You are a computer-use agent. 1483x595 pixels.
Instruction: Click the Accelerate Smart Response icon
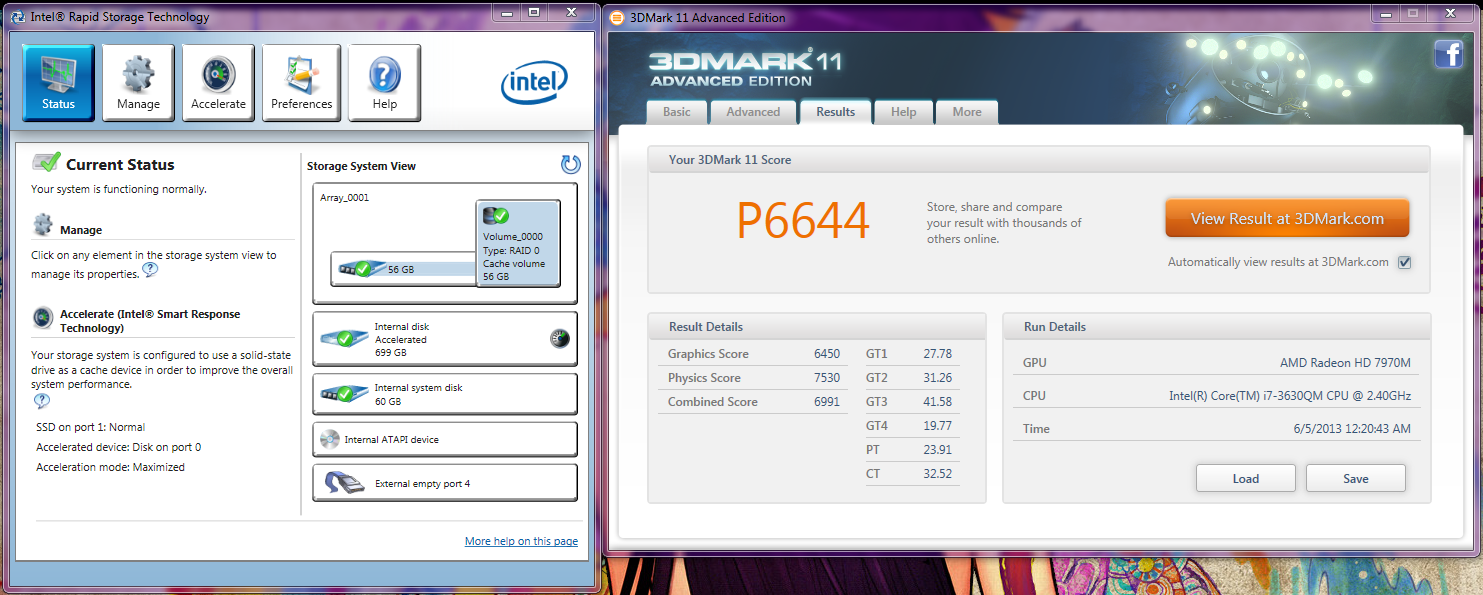(x=42, y=318)
